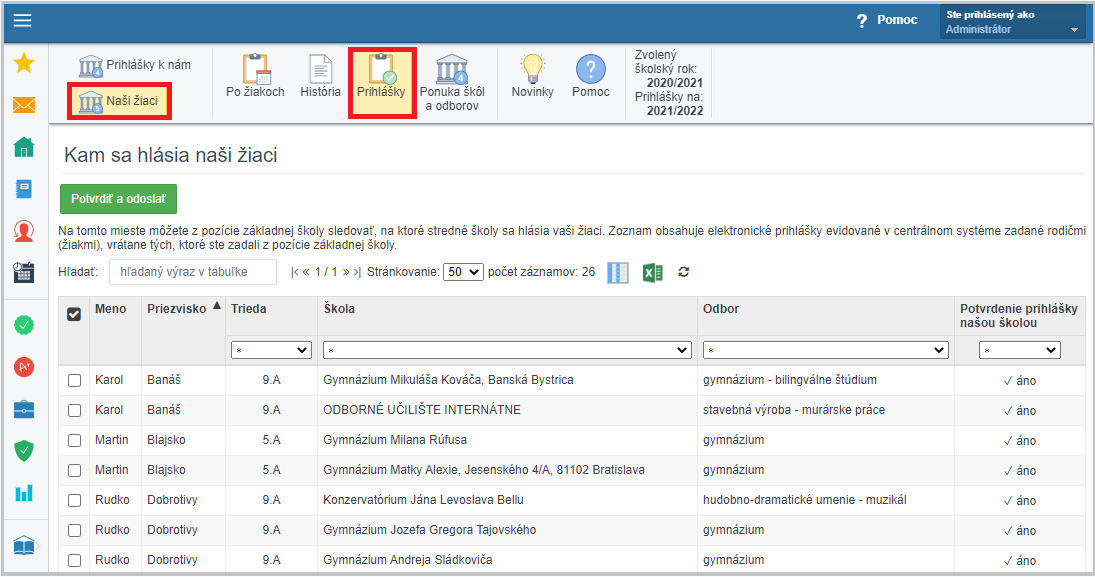Open the column settings icon
Screen dimensions: 1095x577
(618, 272)
